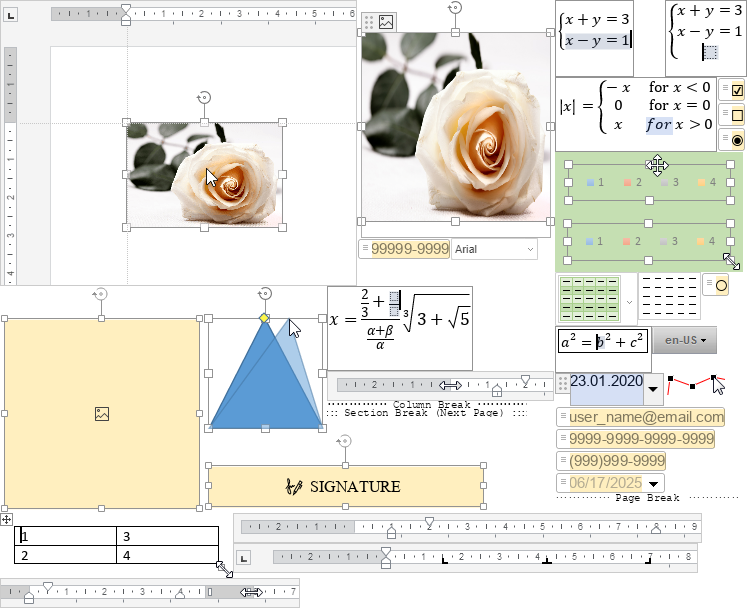Image resolution: width=747 pixels, height=608 pixels.
Task: Click the user_name@email.com field
Action: 647,417
